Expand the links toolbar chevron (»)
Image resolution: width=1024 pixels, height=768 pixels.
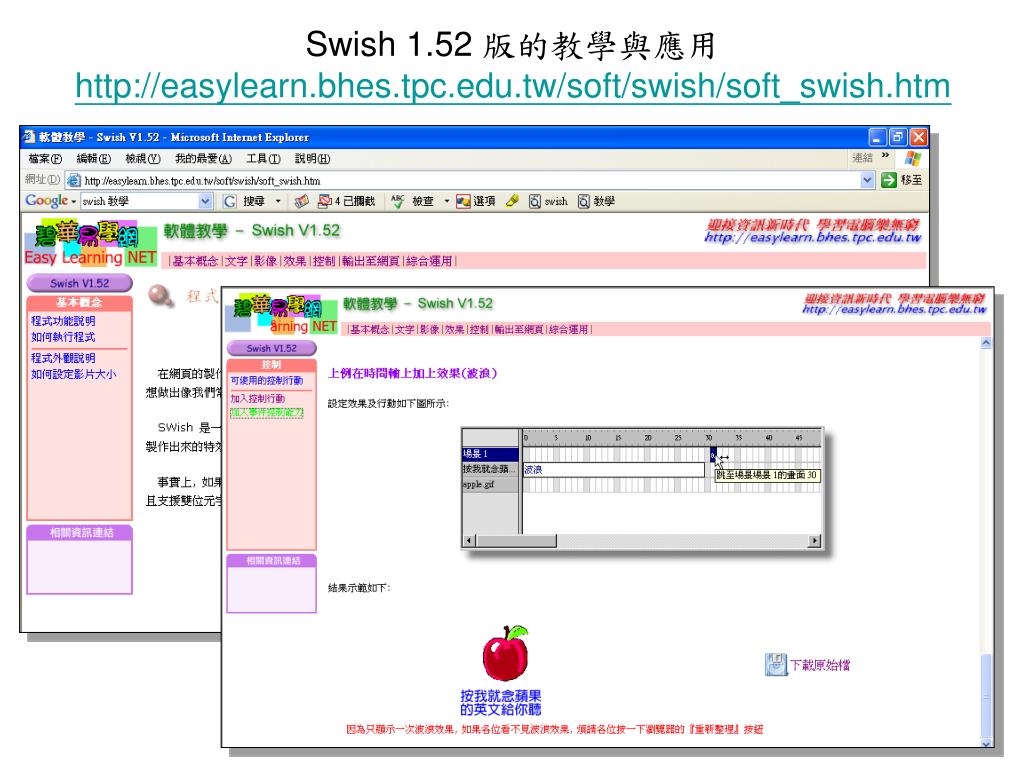(x=886, y=155)
